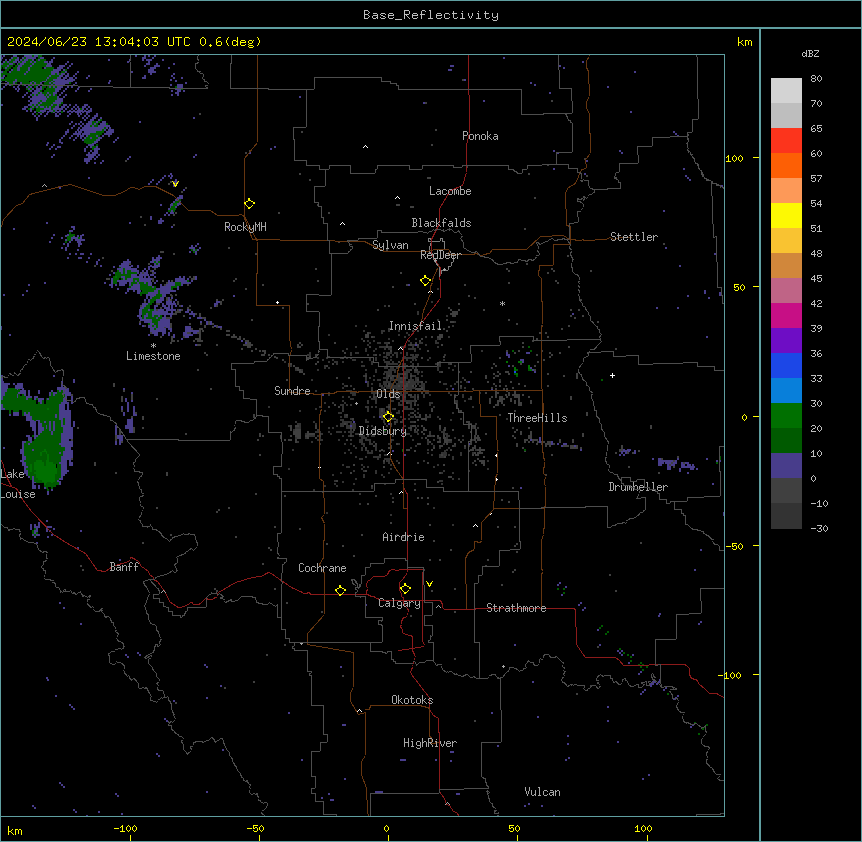The height and width of the screenshot is (842, 862).
Task: Click the RockyMH label
Action: tap(245, 227)
